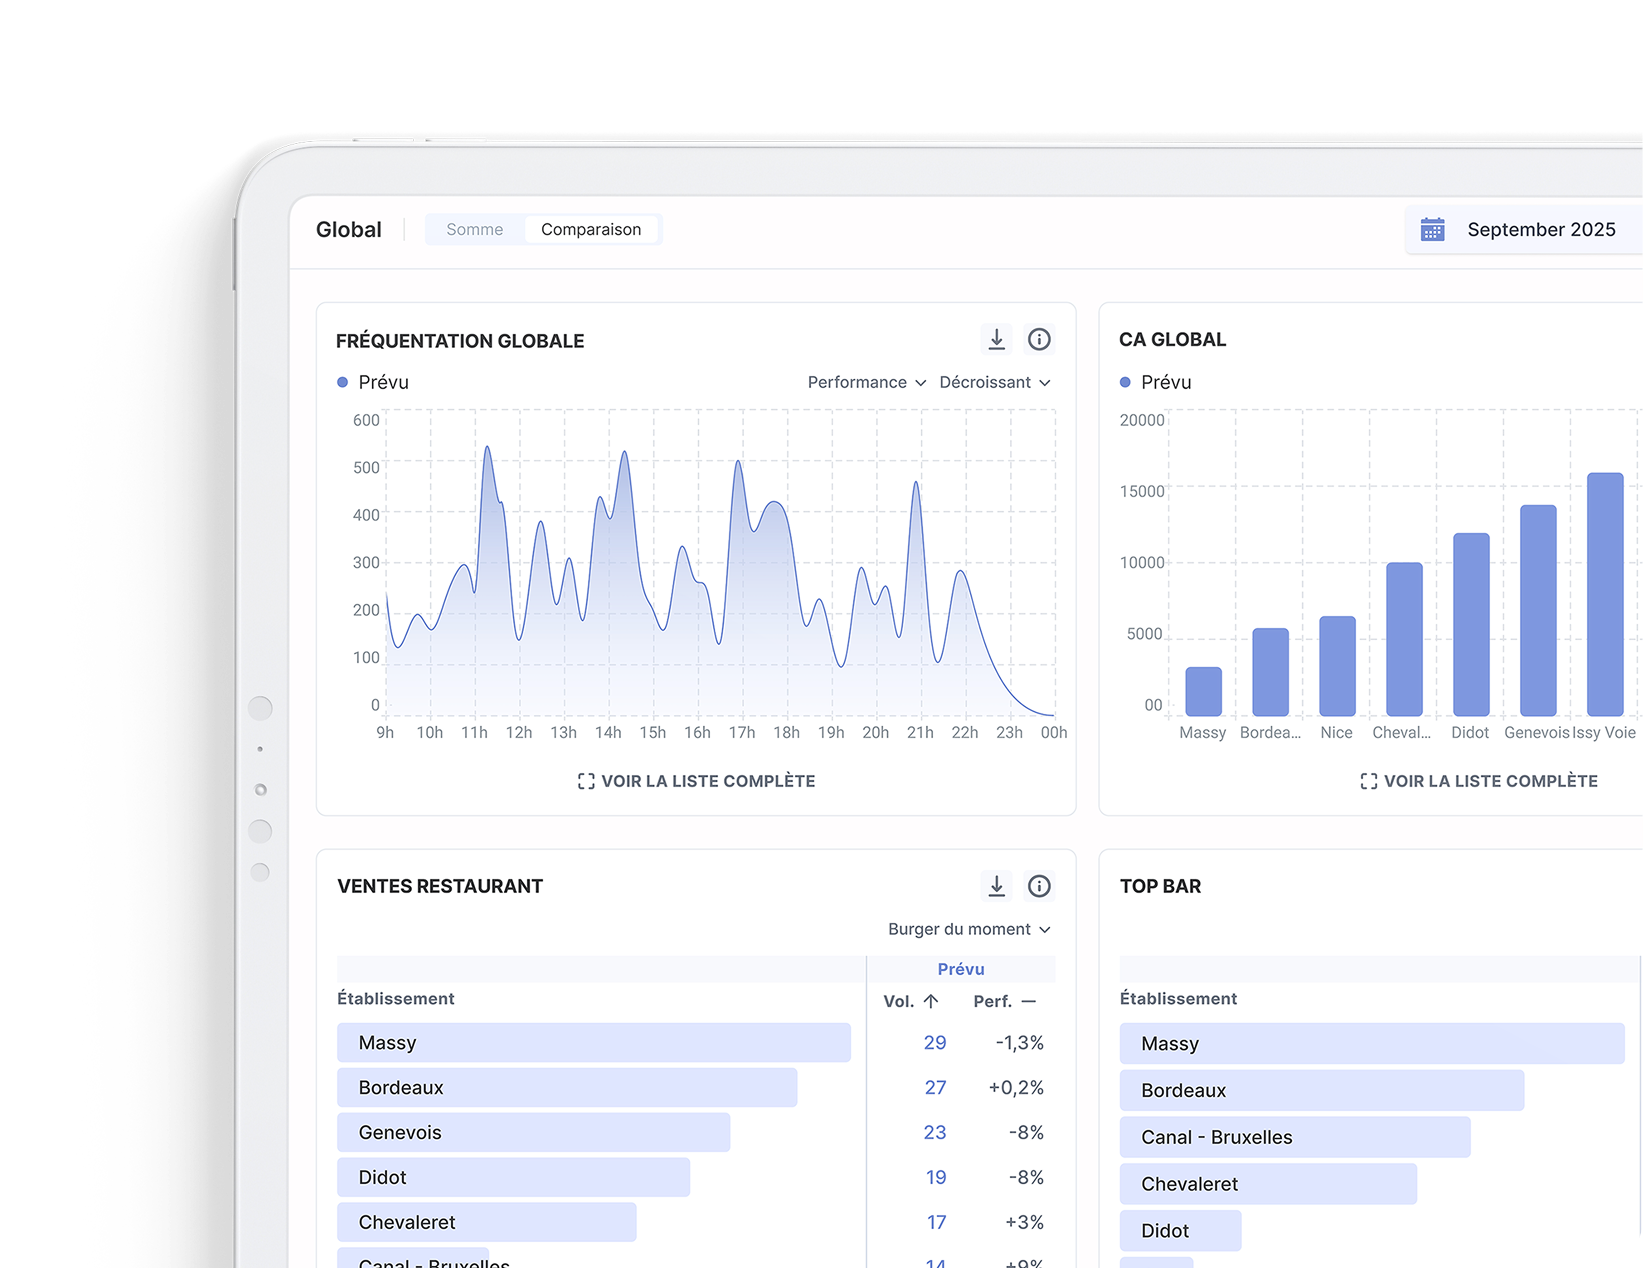Click the calendar icon beside September 2025
This screenshot has width=1643, height=1268.
coord(1432,230)
